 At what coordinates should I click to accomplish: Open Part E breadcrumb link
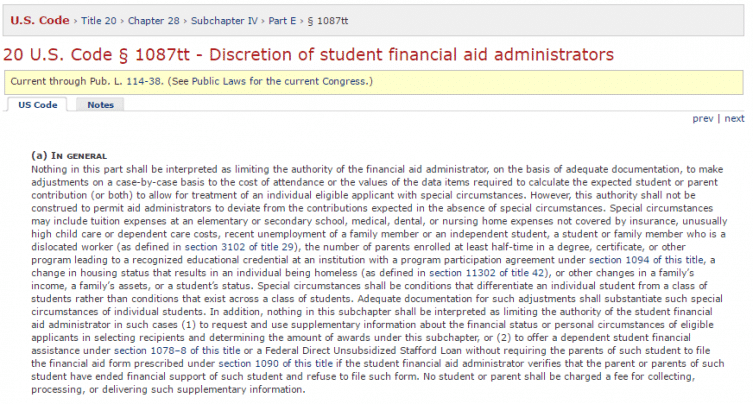click(282, 21)
